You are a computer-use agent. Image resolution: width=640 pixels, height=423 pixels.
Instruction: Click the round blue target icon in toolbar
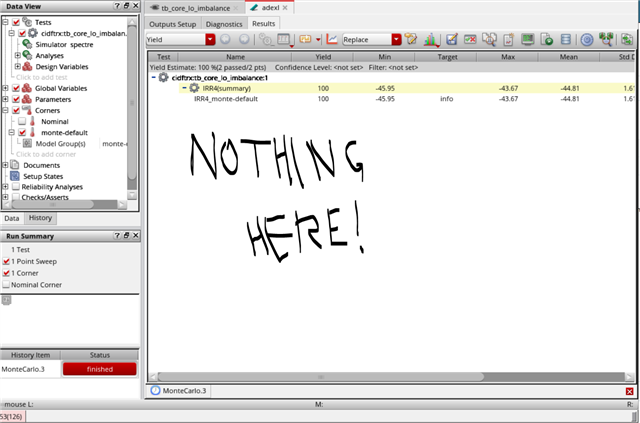588,40
